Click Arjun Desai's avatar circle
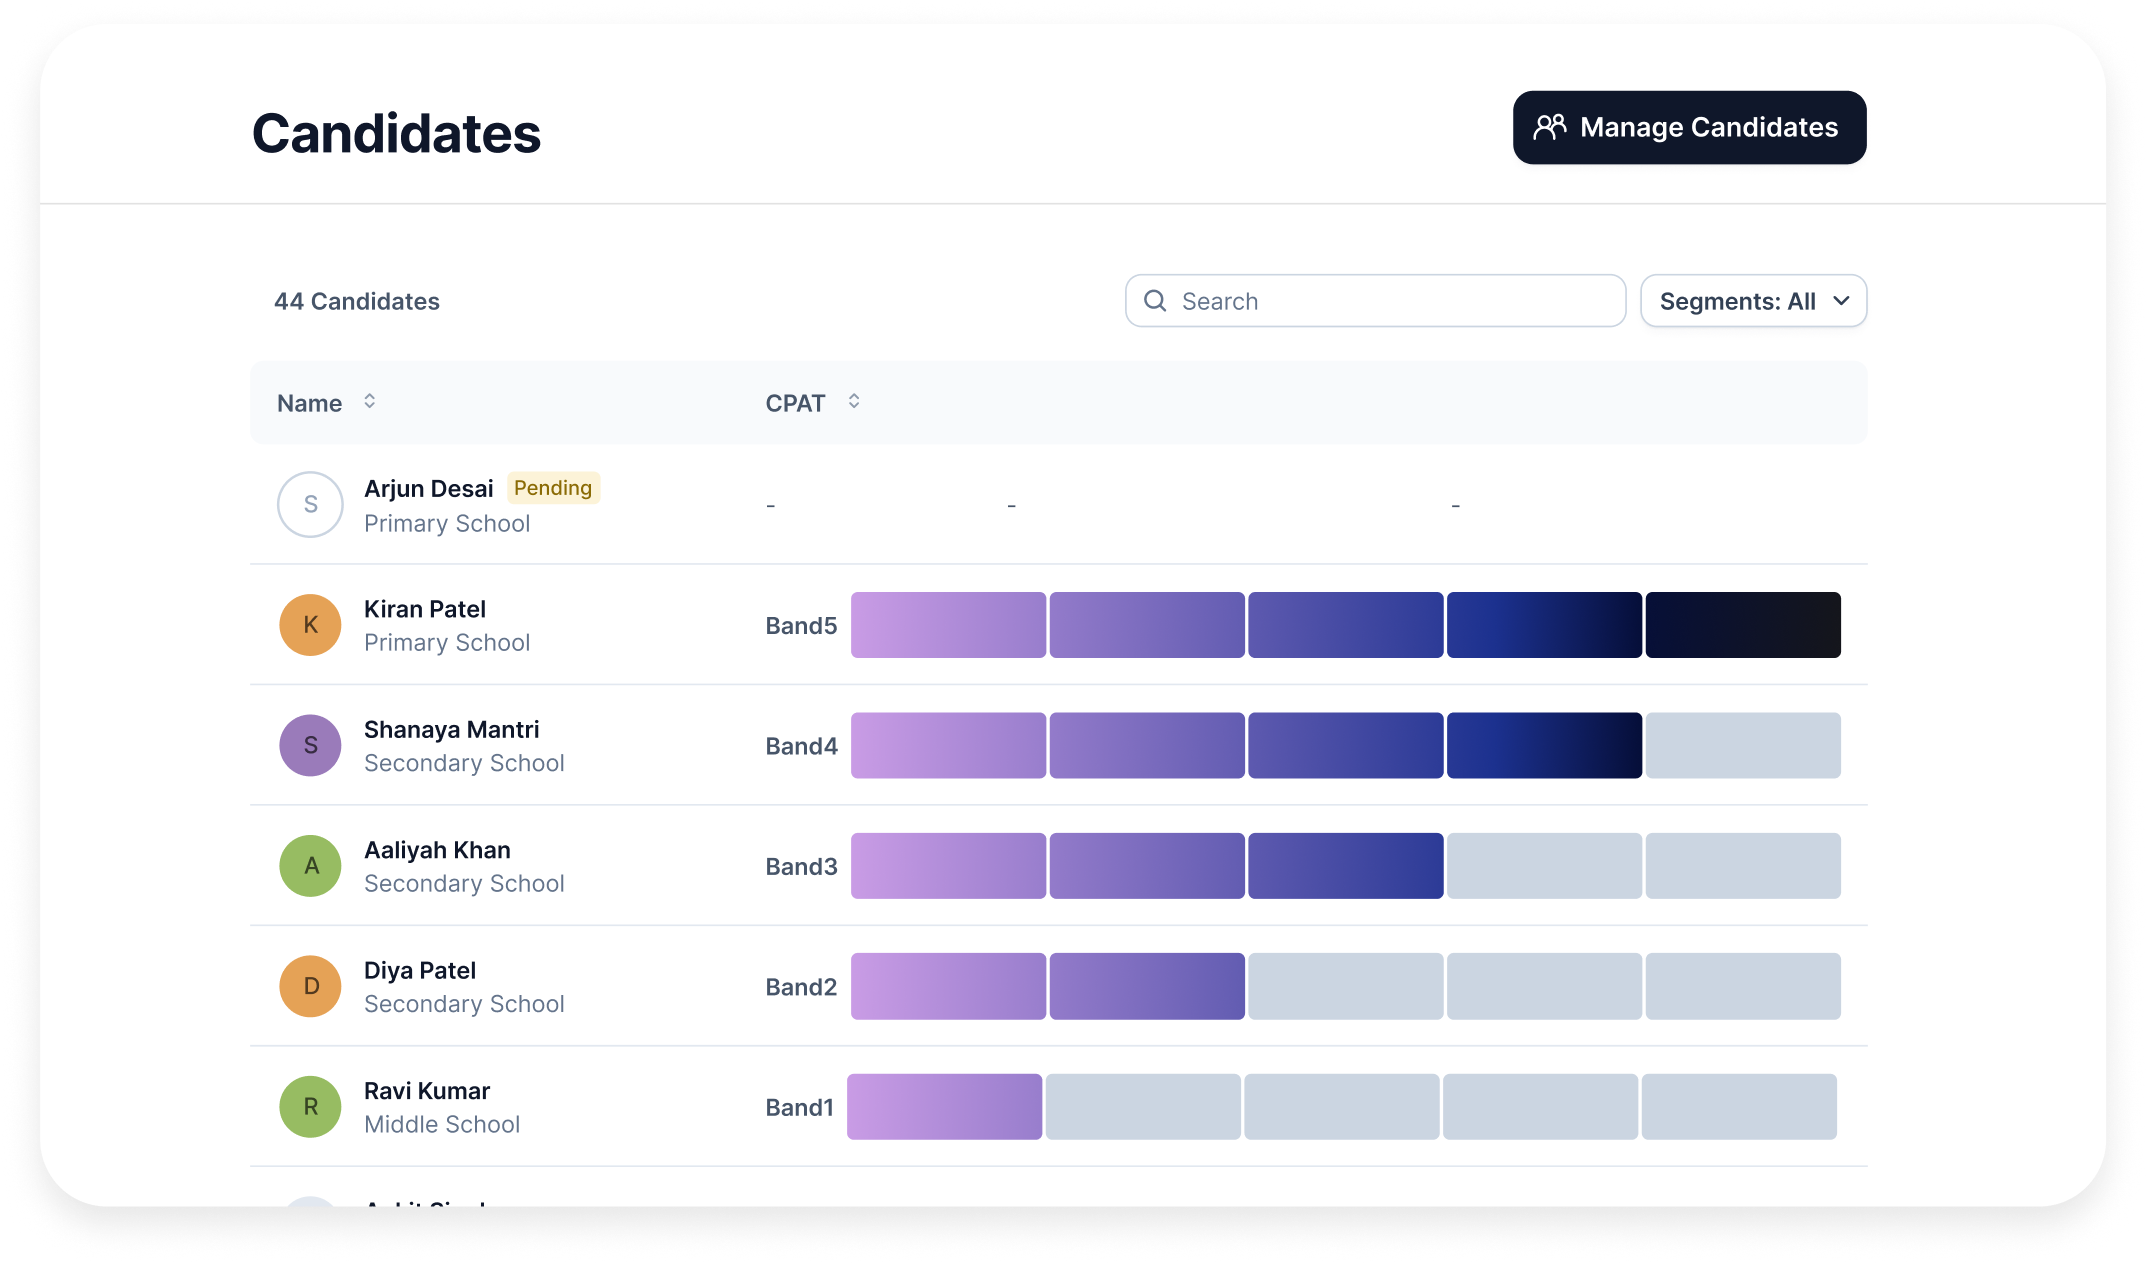 coord(310,504)
